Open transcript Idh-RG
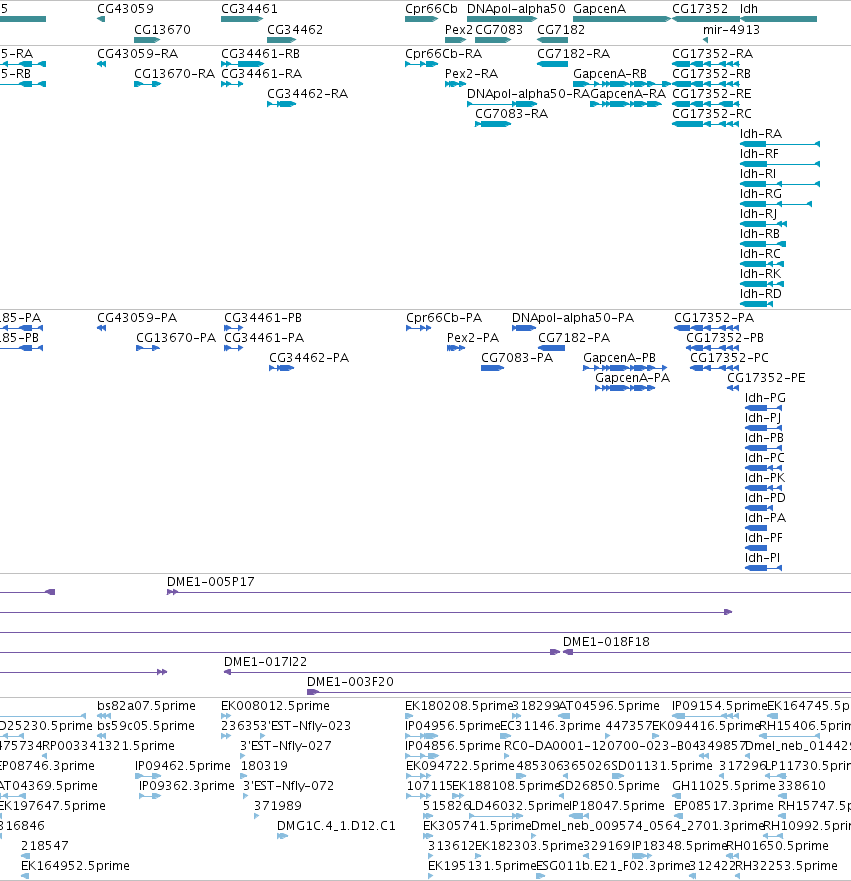The image size is (851, 881). click(761, 194)
